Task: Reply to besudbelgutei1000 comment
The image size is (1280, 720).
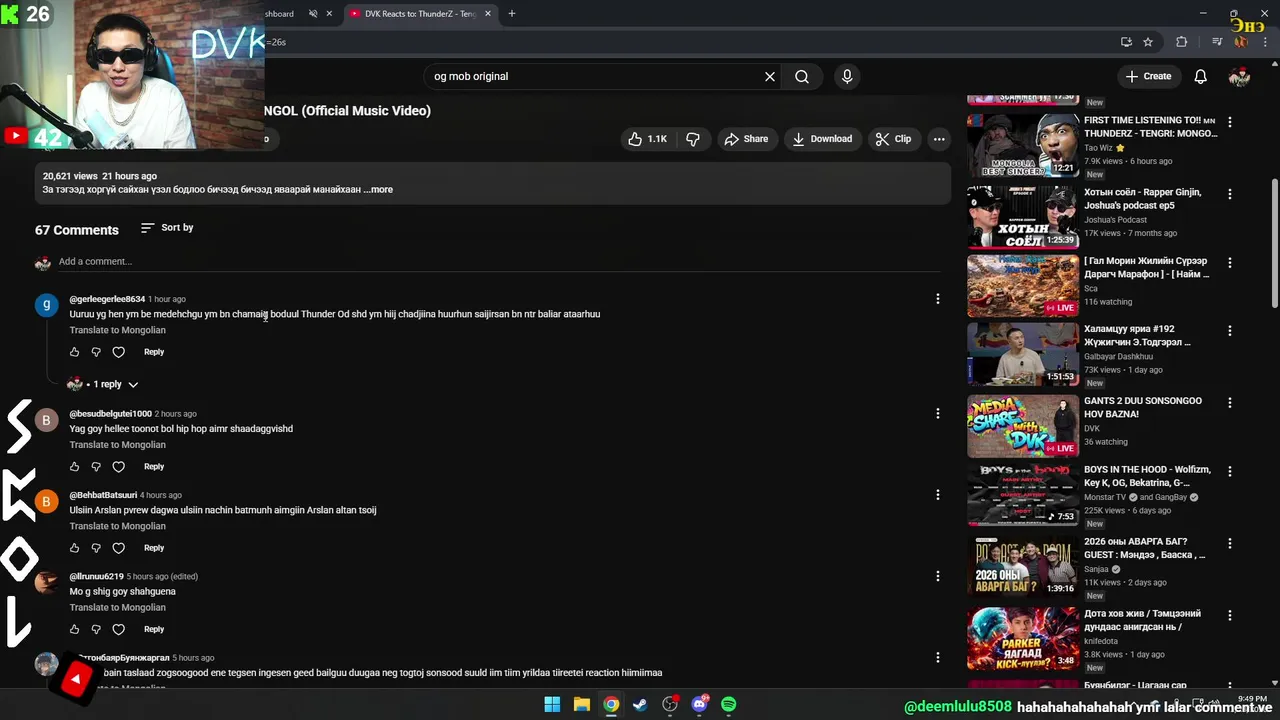Action: 154,467
